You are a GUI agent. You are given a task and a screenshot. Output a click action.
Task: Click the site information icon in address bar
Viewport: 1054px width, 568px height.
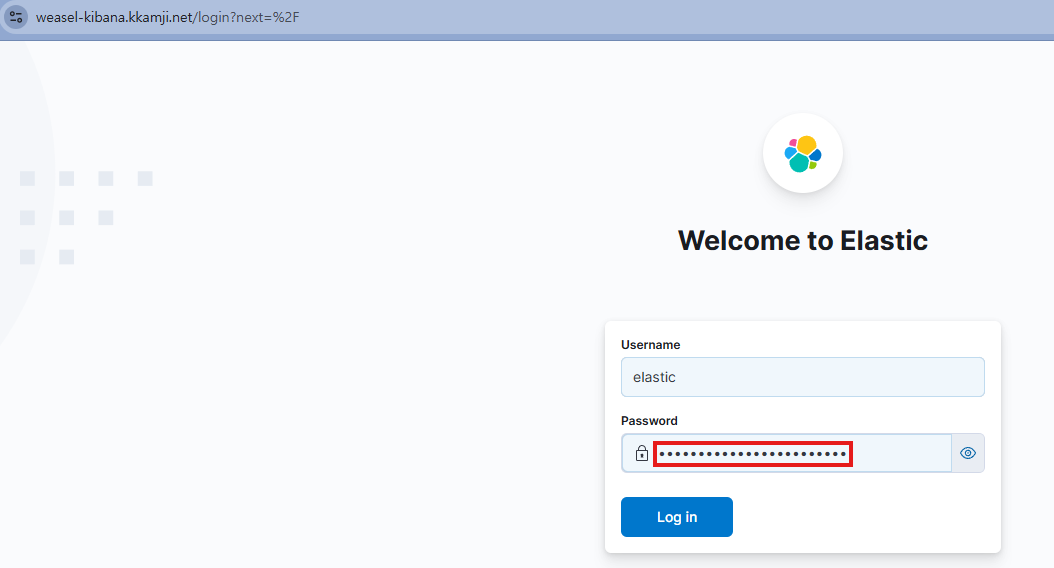(x=16, y=17)
